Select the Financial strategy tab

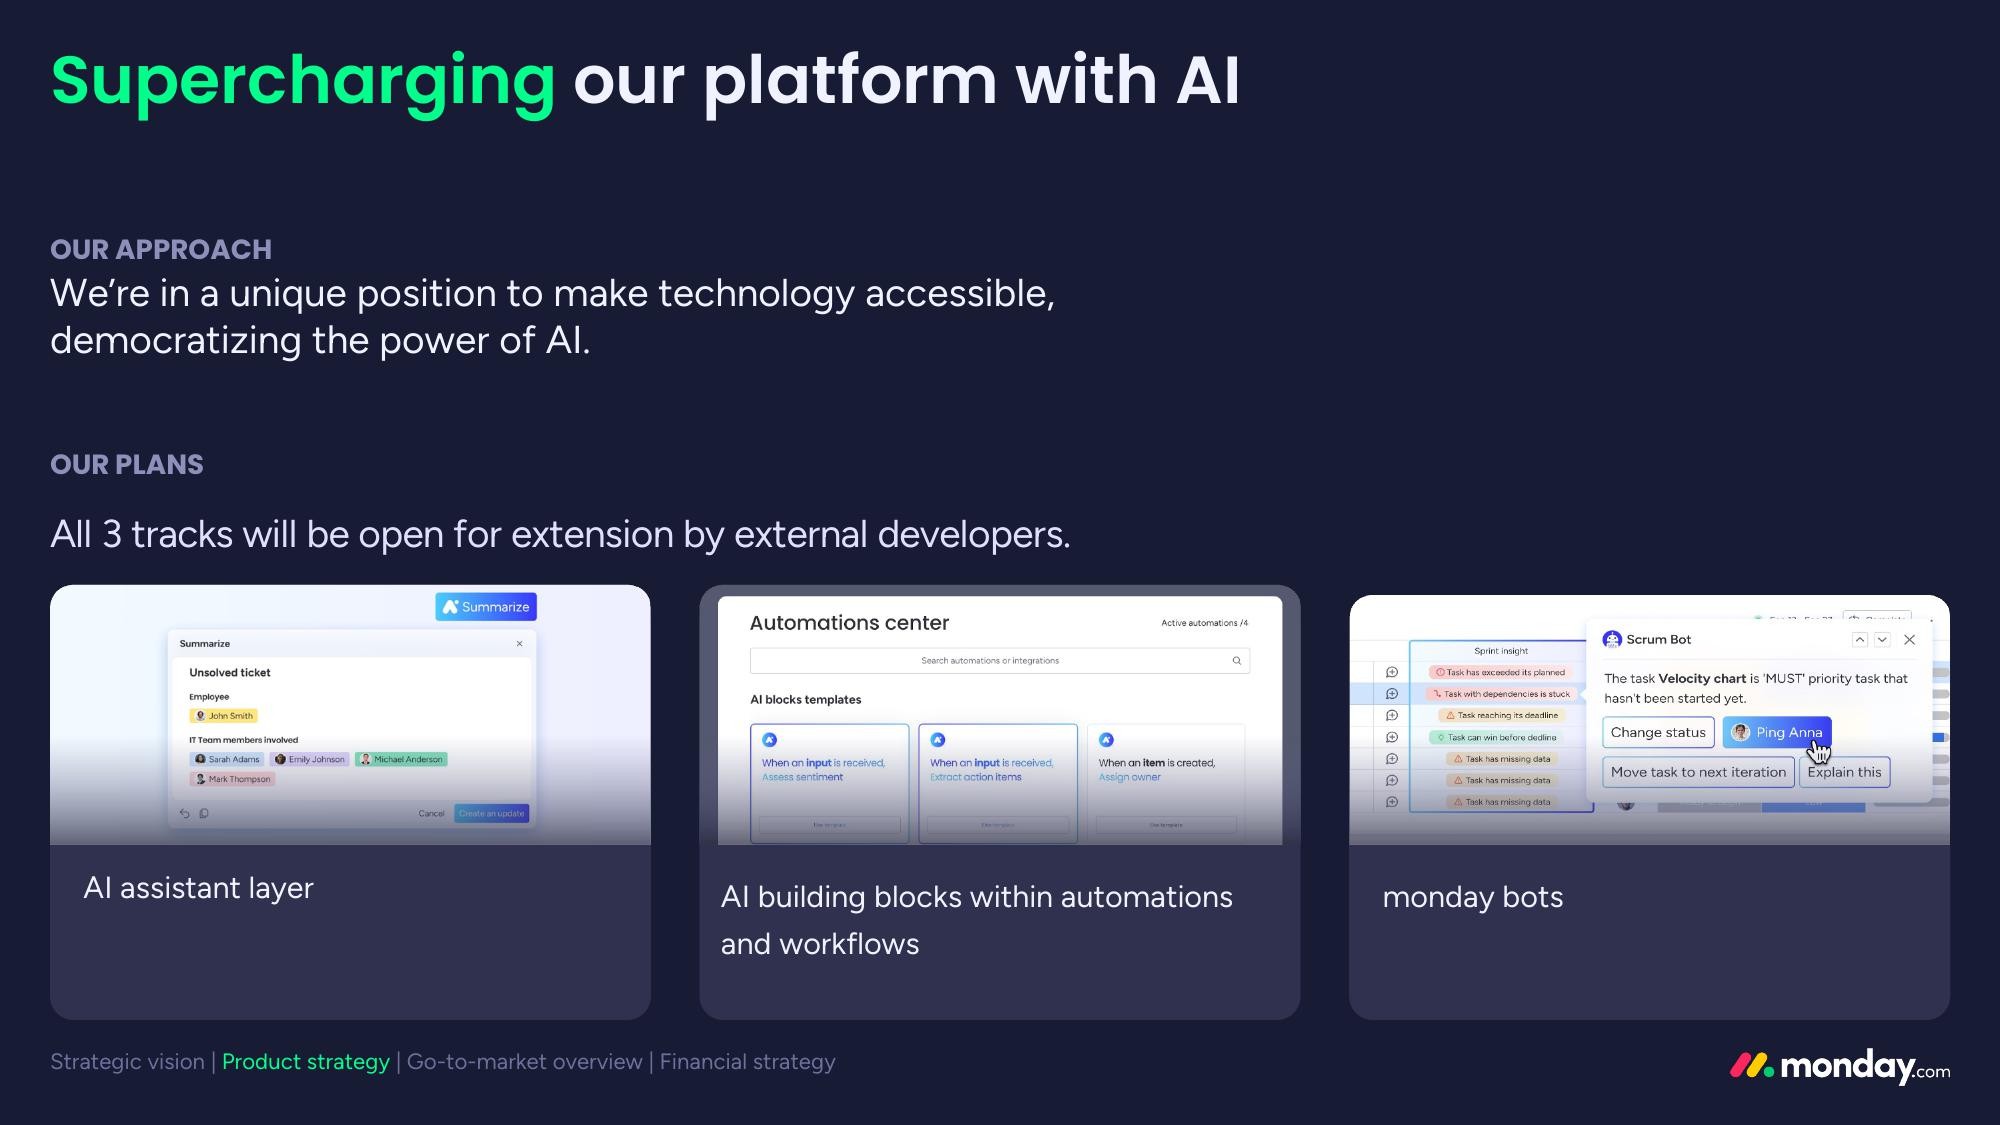pos(747,1062)
